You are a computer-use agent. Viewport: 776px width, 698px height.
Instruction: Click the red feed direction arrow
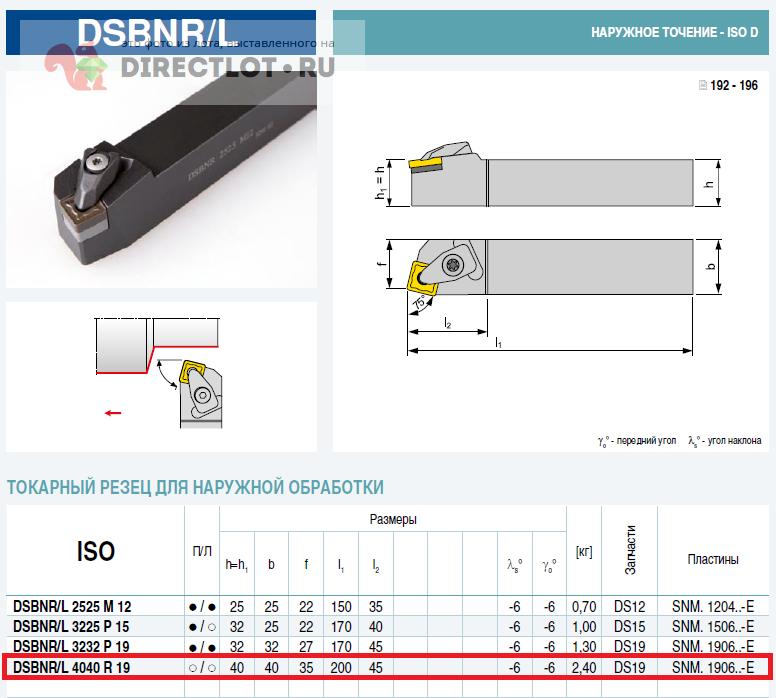point(113,412)
